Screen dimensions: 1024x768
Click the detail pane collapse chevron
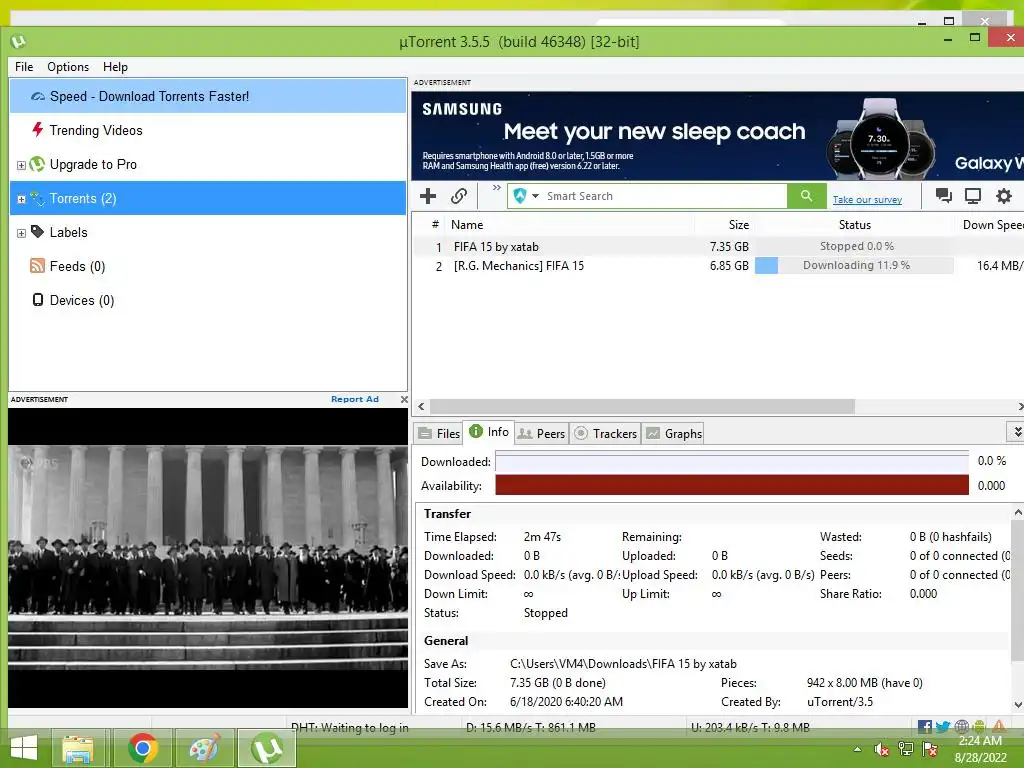1016,432
